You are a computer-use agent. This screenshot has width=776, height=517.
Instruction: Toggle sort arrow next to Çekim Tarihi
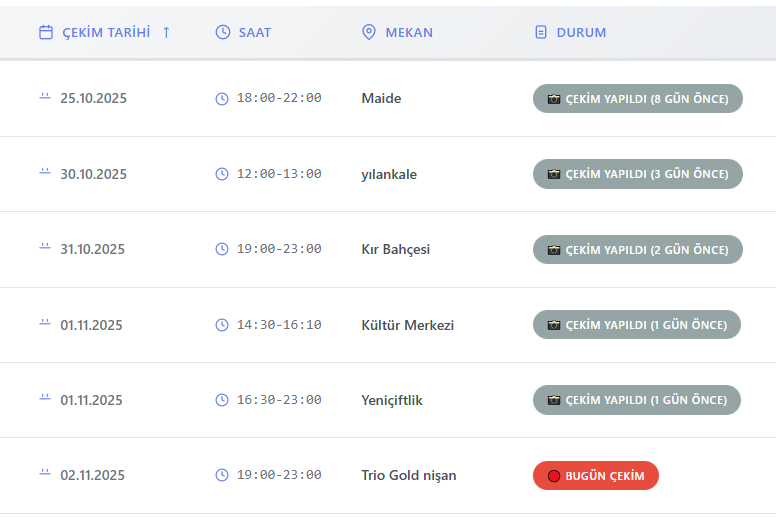tap(166, 32)
